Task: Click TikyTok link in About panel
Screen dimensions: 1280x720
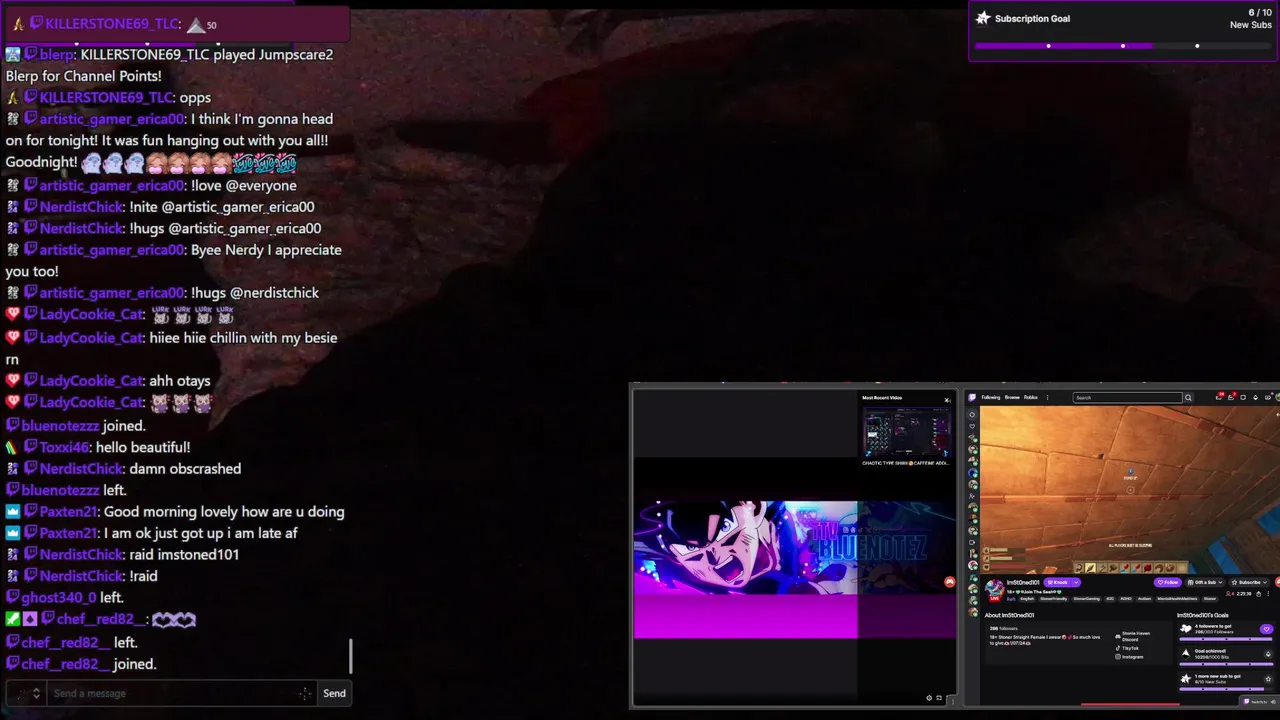Action: 1125,648
